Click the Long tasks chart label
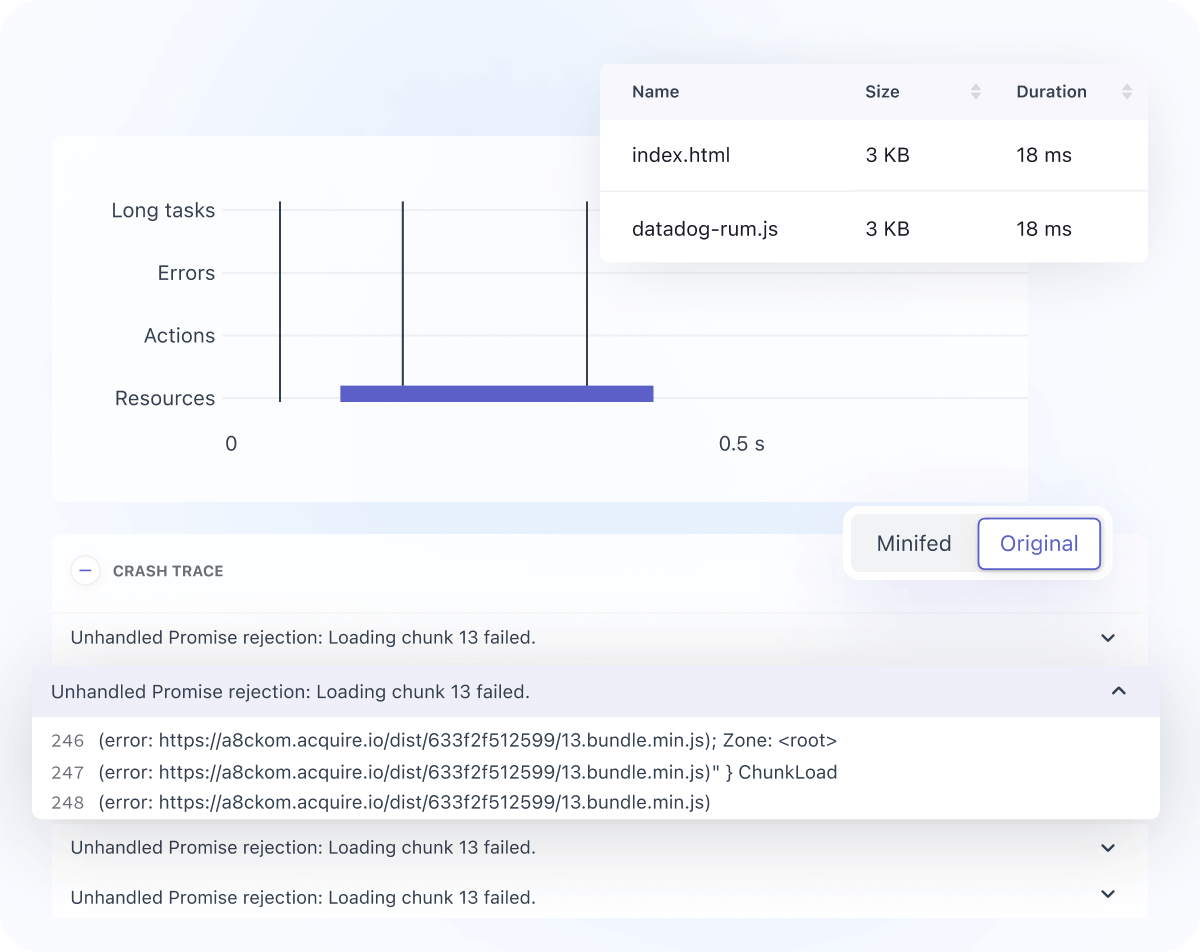The image size is (1200, 952). click(163, 211)
